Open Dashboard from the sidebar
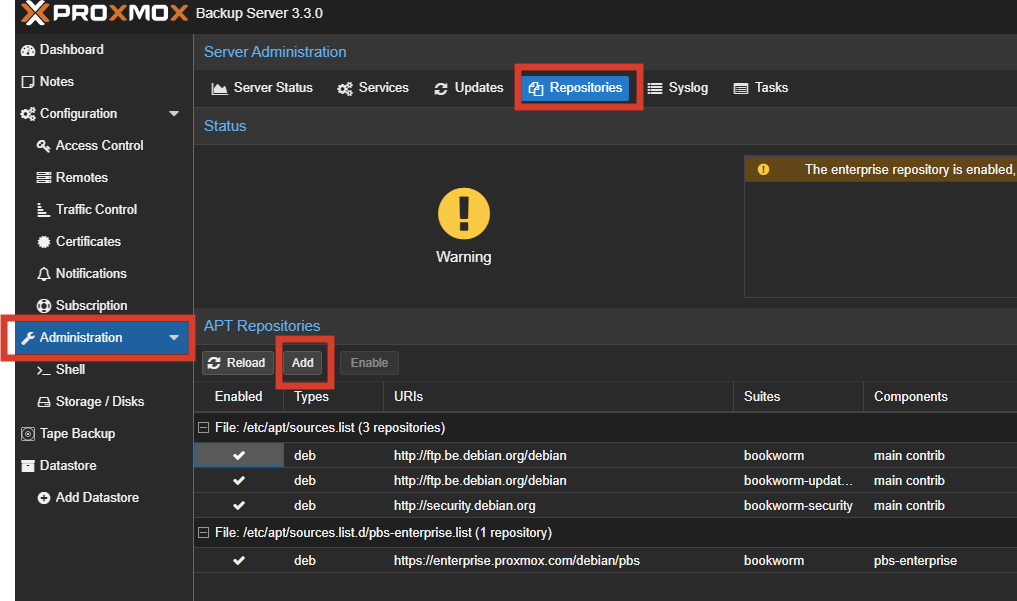The height and width of the screenshot is (601, 1017). coord(70,49)
